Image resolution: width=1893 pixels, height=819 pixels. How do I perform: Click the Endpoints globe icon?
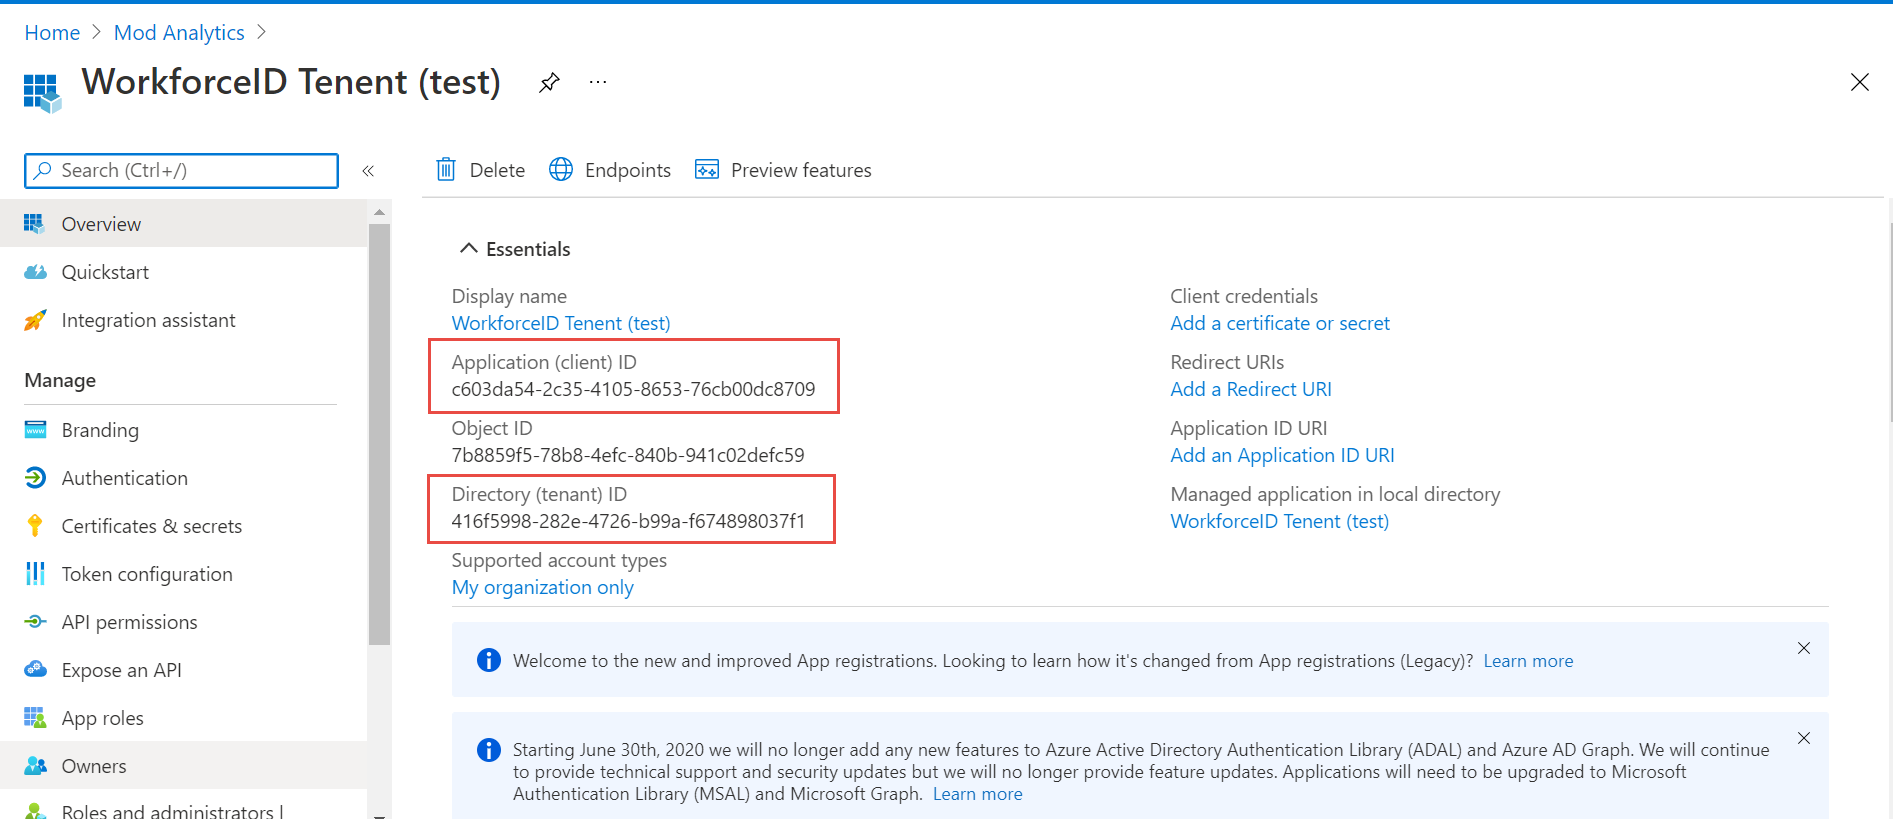pyautogui.click(x=561, y=170)
